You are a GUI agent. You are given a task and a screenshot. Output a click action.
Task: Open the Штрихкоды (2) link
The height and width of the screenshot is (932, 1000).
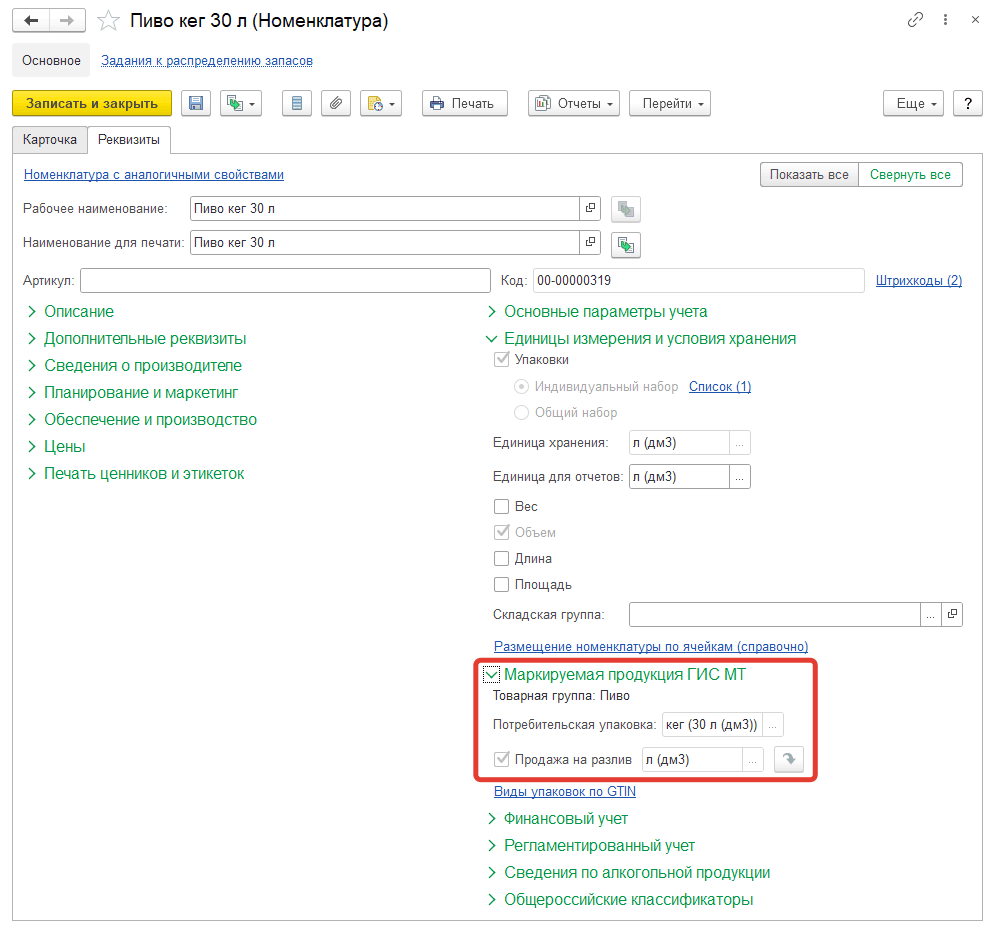918,281
